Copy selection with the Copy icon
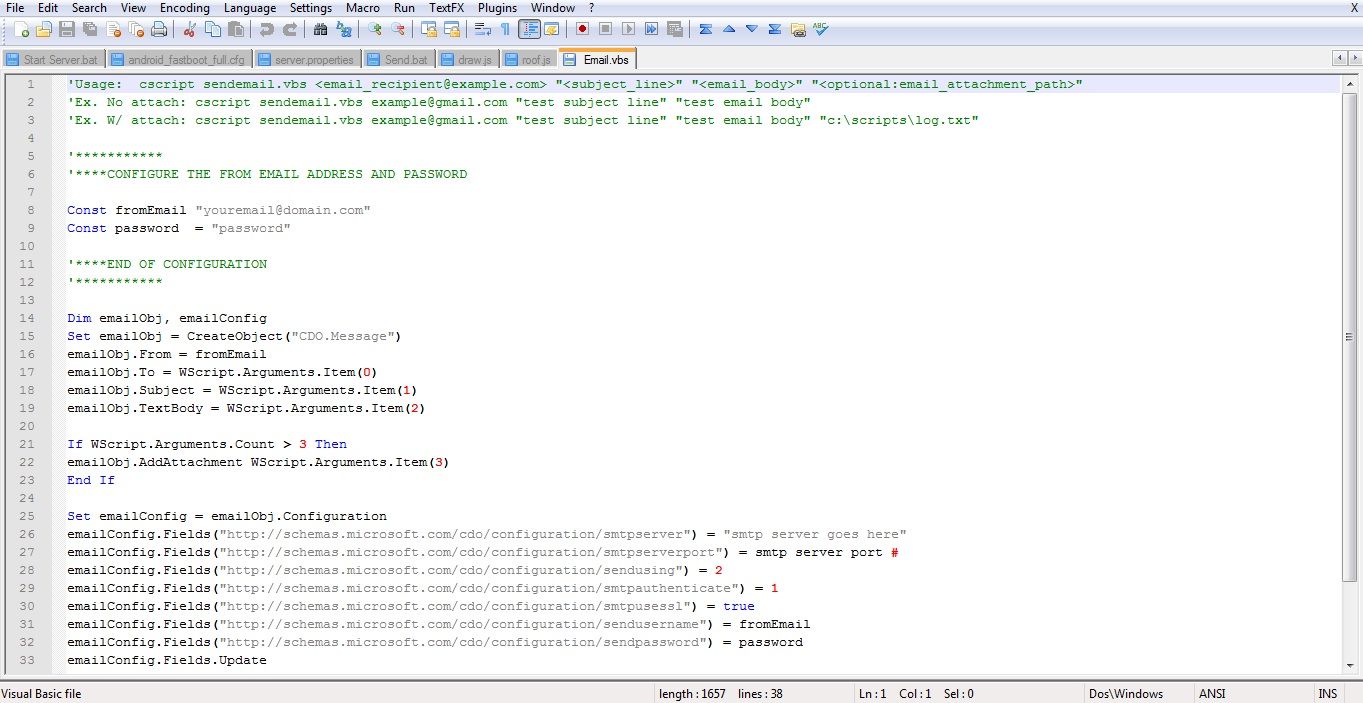 click(x=213, y=30)
